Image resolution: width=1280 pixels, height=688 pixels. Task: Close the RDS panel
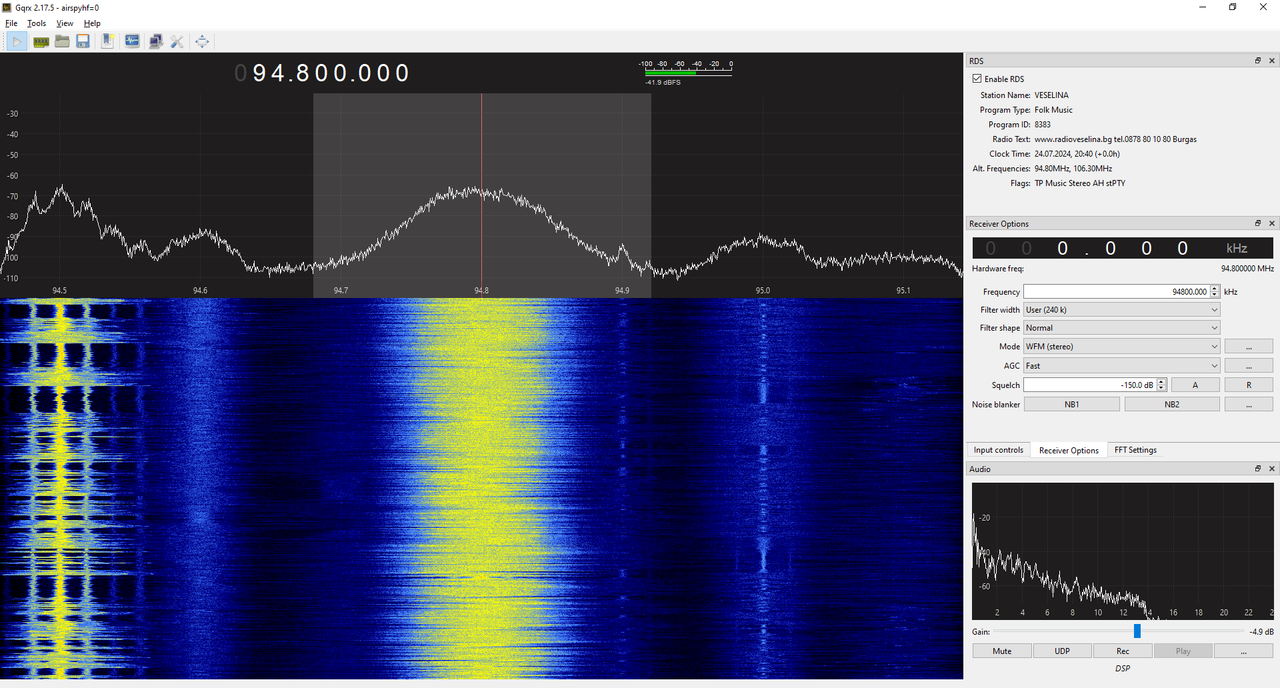[1272, 61]
